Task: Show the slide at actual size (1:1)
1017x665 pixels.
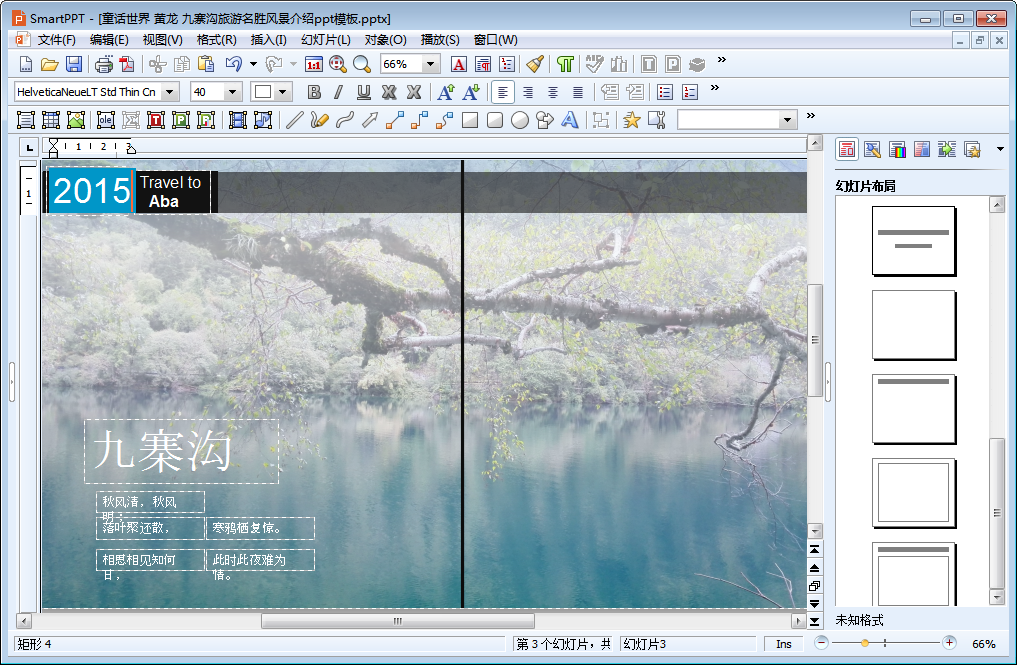Action: click(313, 64)
